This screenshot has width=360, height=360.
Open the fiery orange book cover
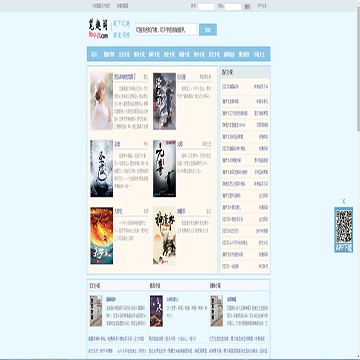pyautogui.click(x=101, y=236)
